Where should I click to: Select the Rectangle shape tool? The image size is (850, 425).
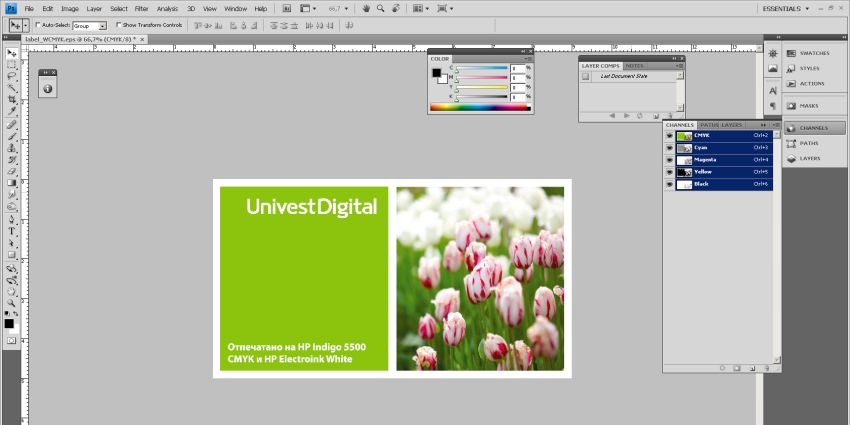click(11, 255)
